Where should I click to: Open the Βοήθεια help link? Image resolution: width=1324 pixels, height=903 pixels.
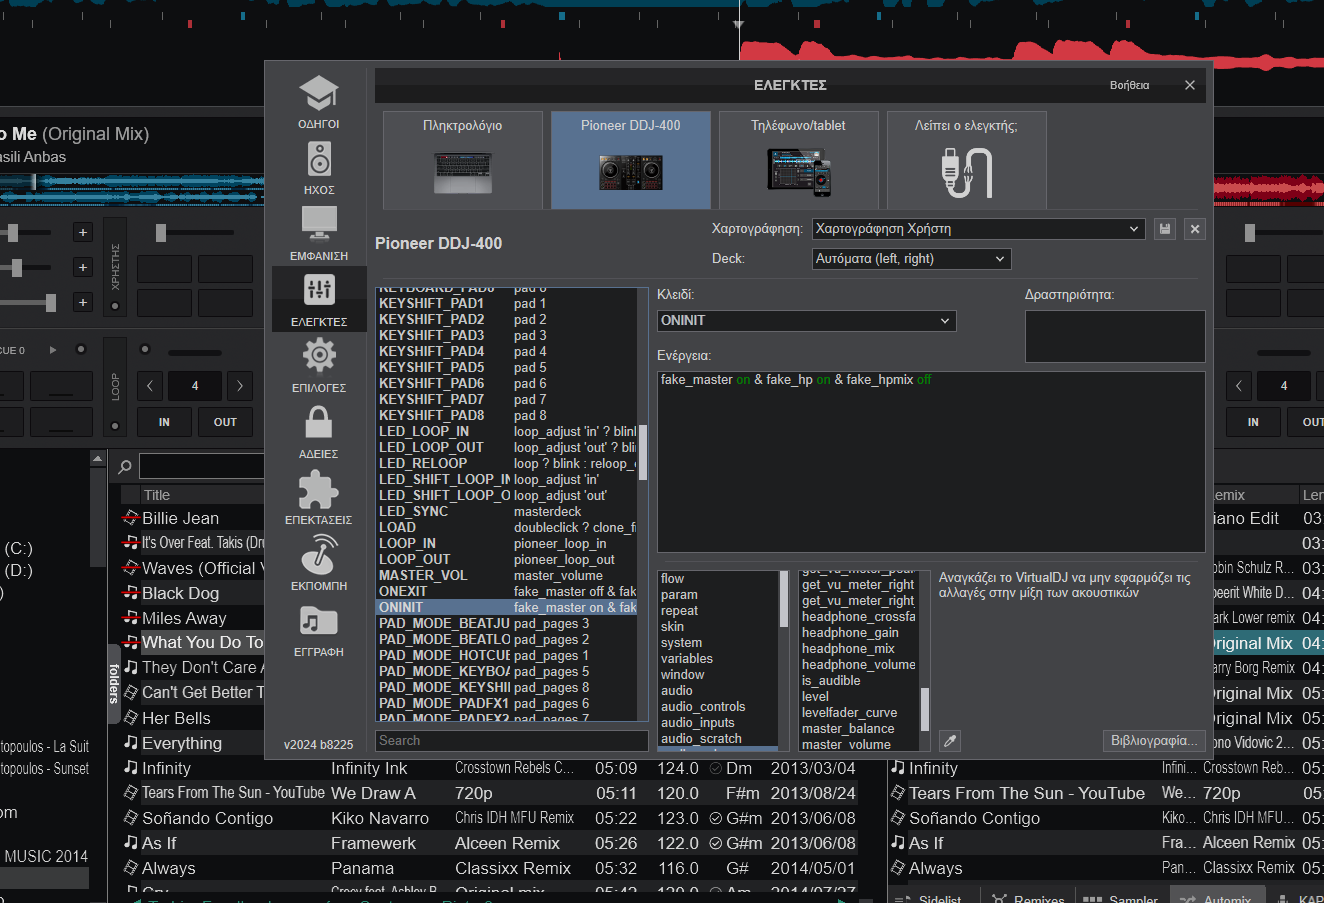1129,85
